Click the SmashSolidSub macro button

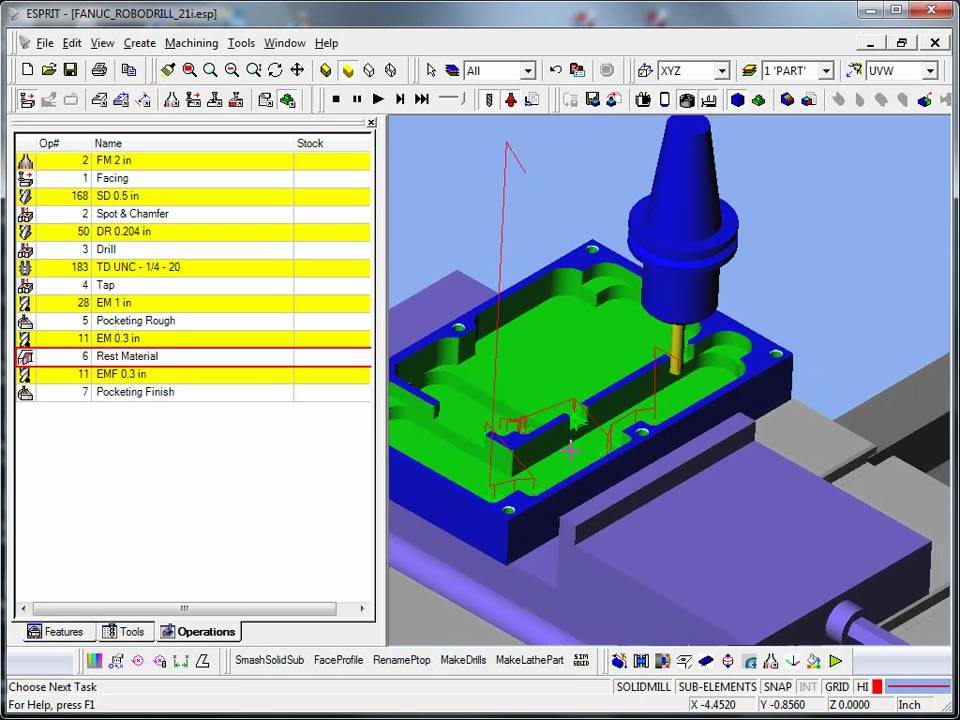(269, 660)
